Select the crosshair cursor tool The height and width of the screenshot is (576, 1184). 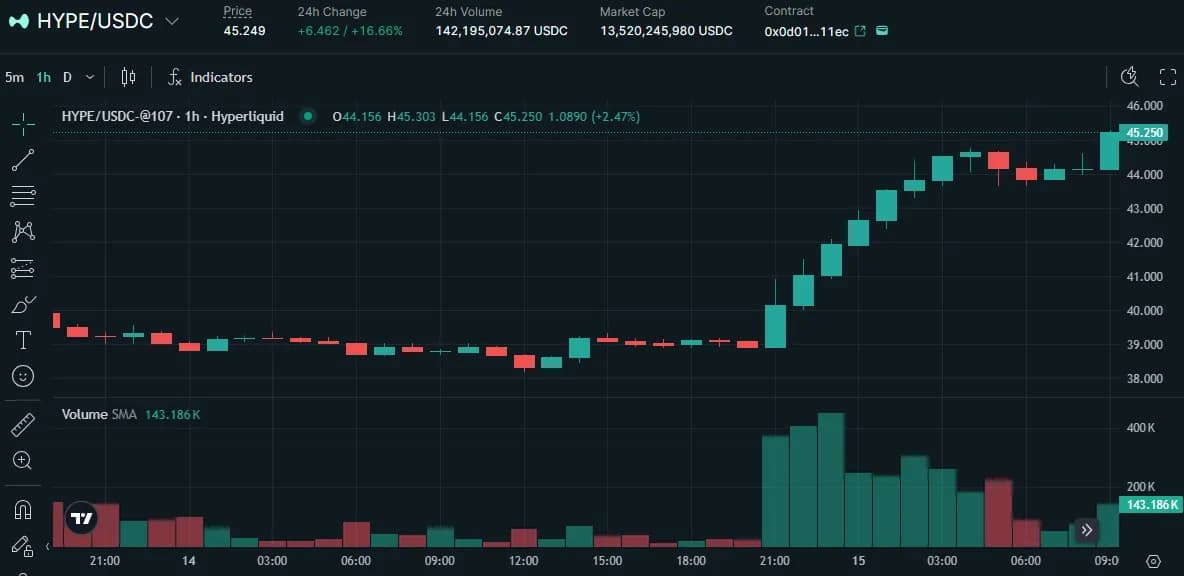tap(23, 125)
